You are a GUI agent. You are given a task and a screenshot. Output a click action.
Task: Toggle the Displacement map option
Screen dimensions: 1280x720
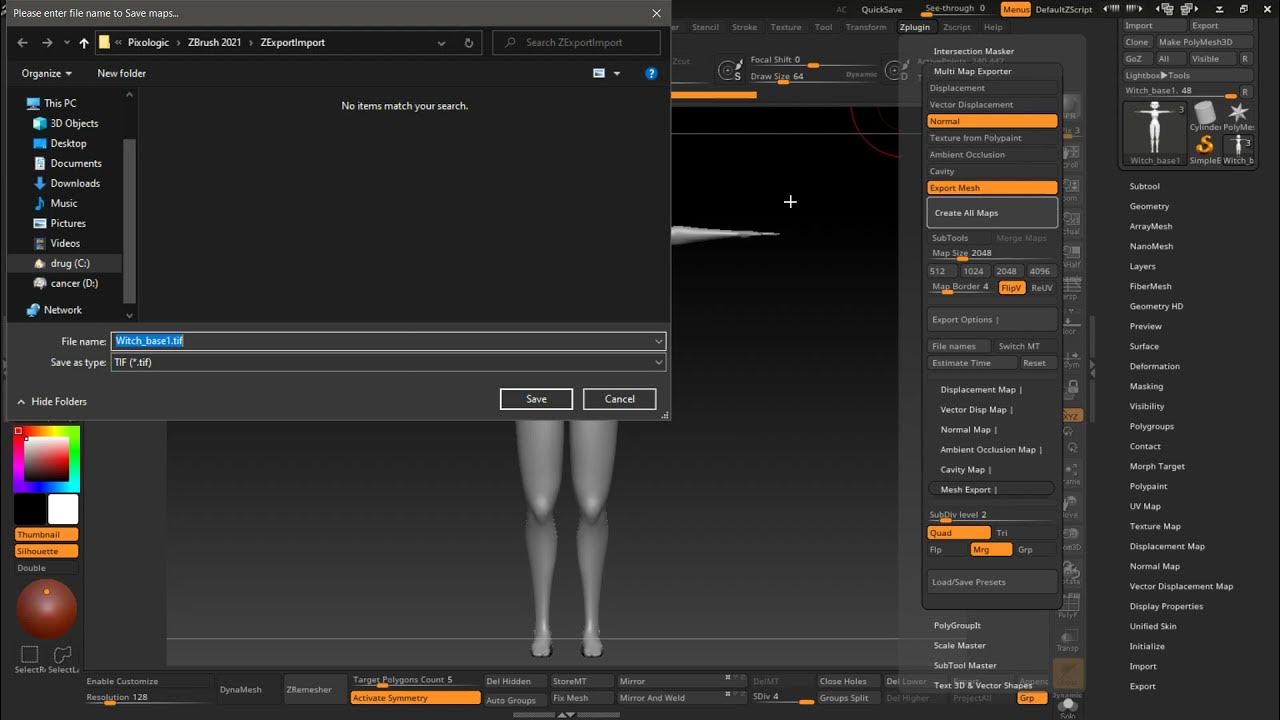pyautogui.click(x=992, y=88)
